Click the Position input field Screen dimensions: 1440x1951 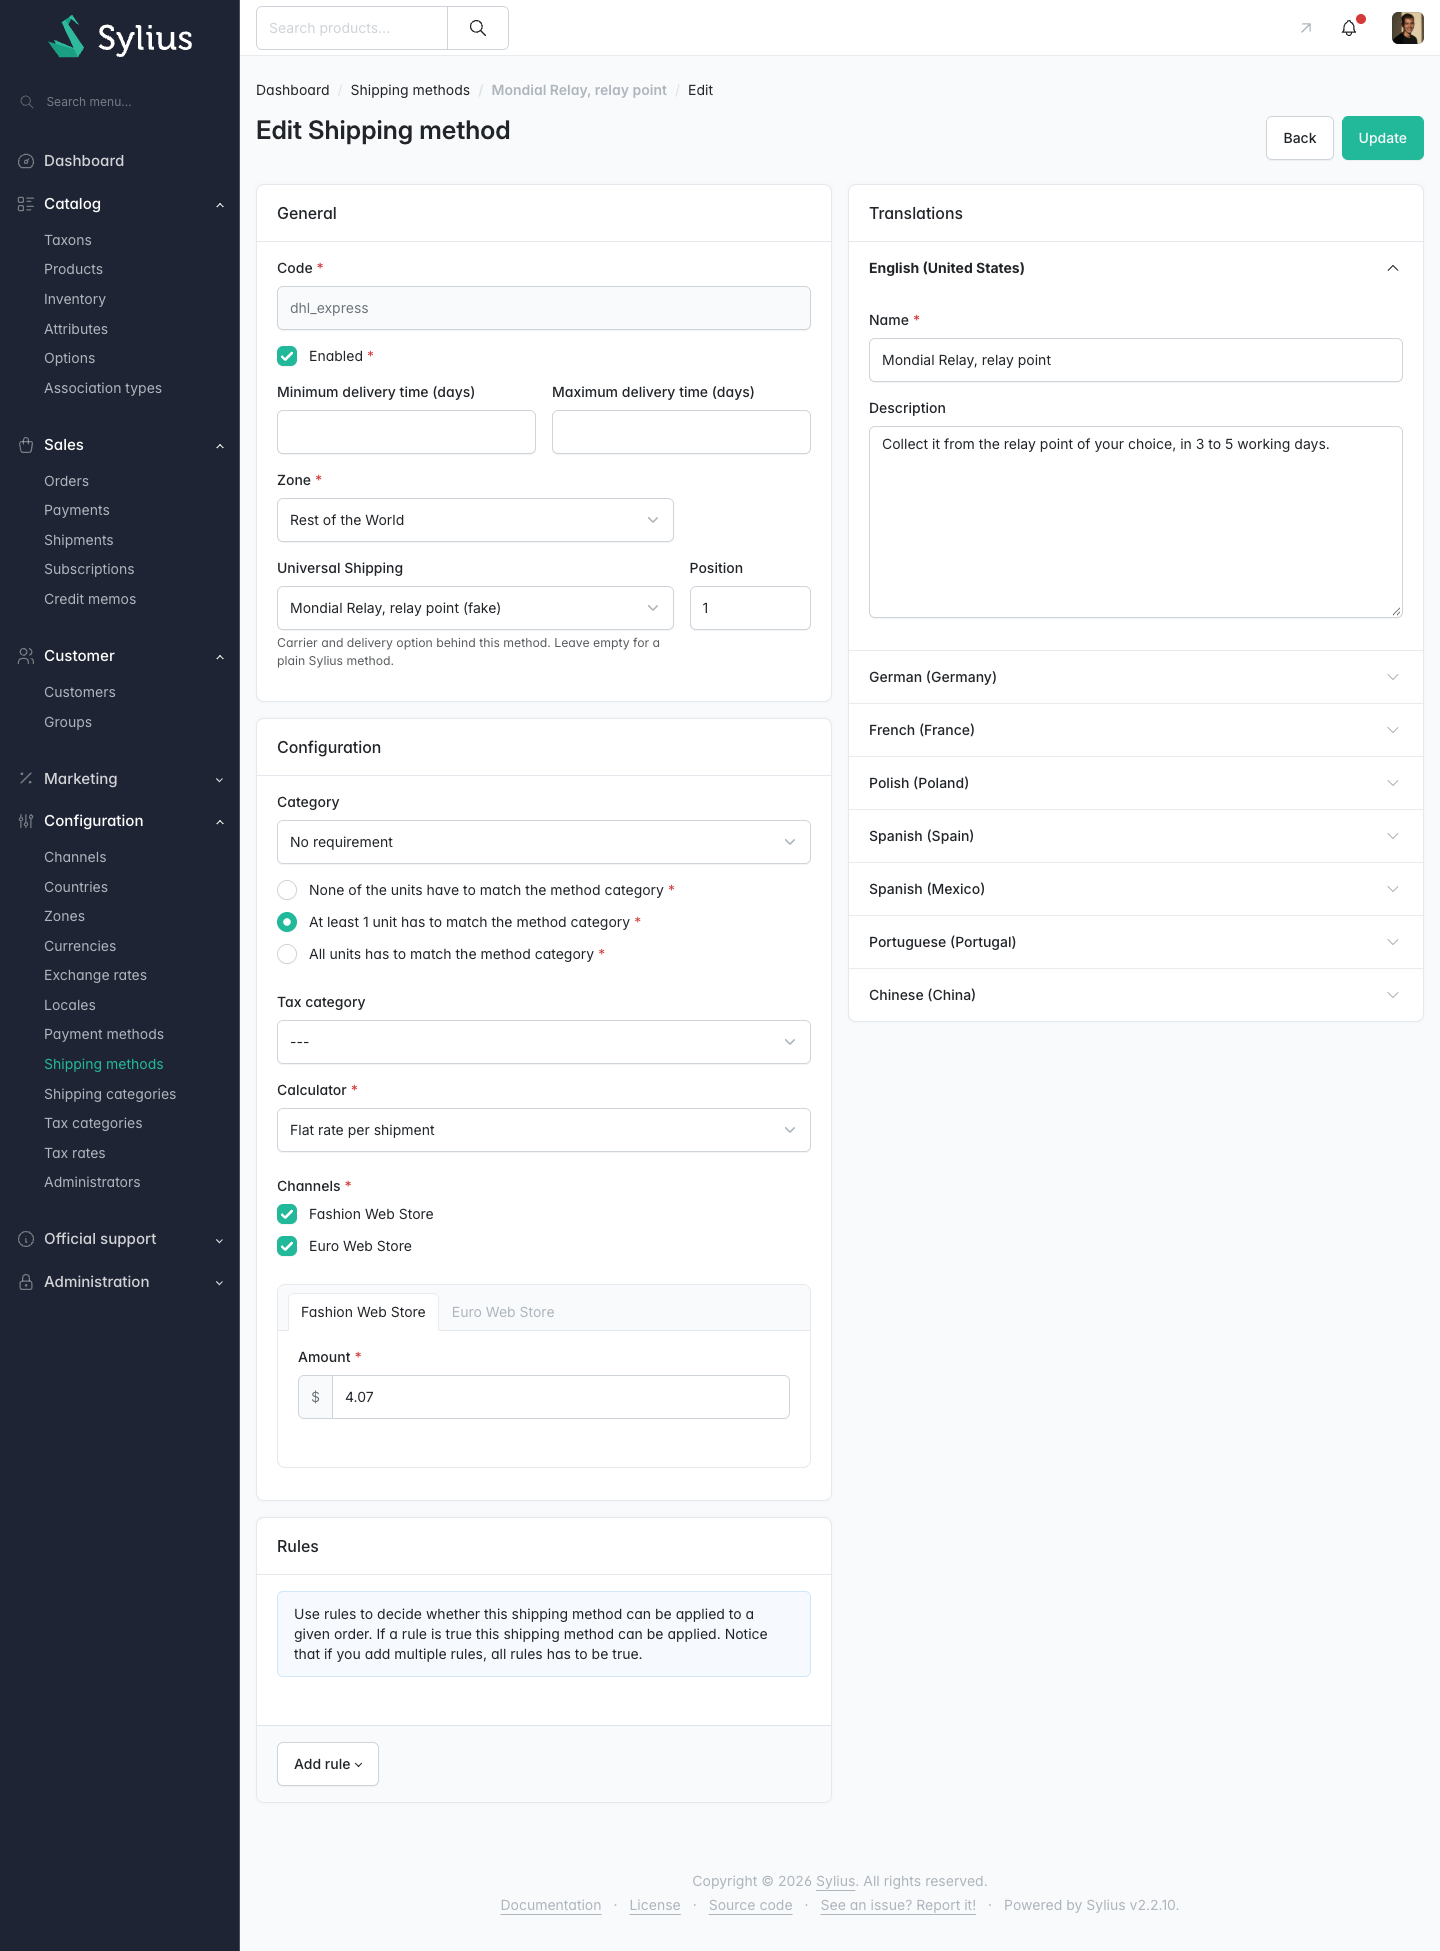pos(750,608)
